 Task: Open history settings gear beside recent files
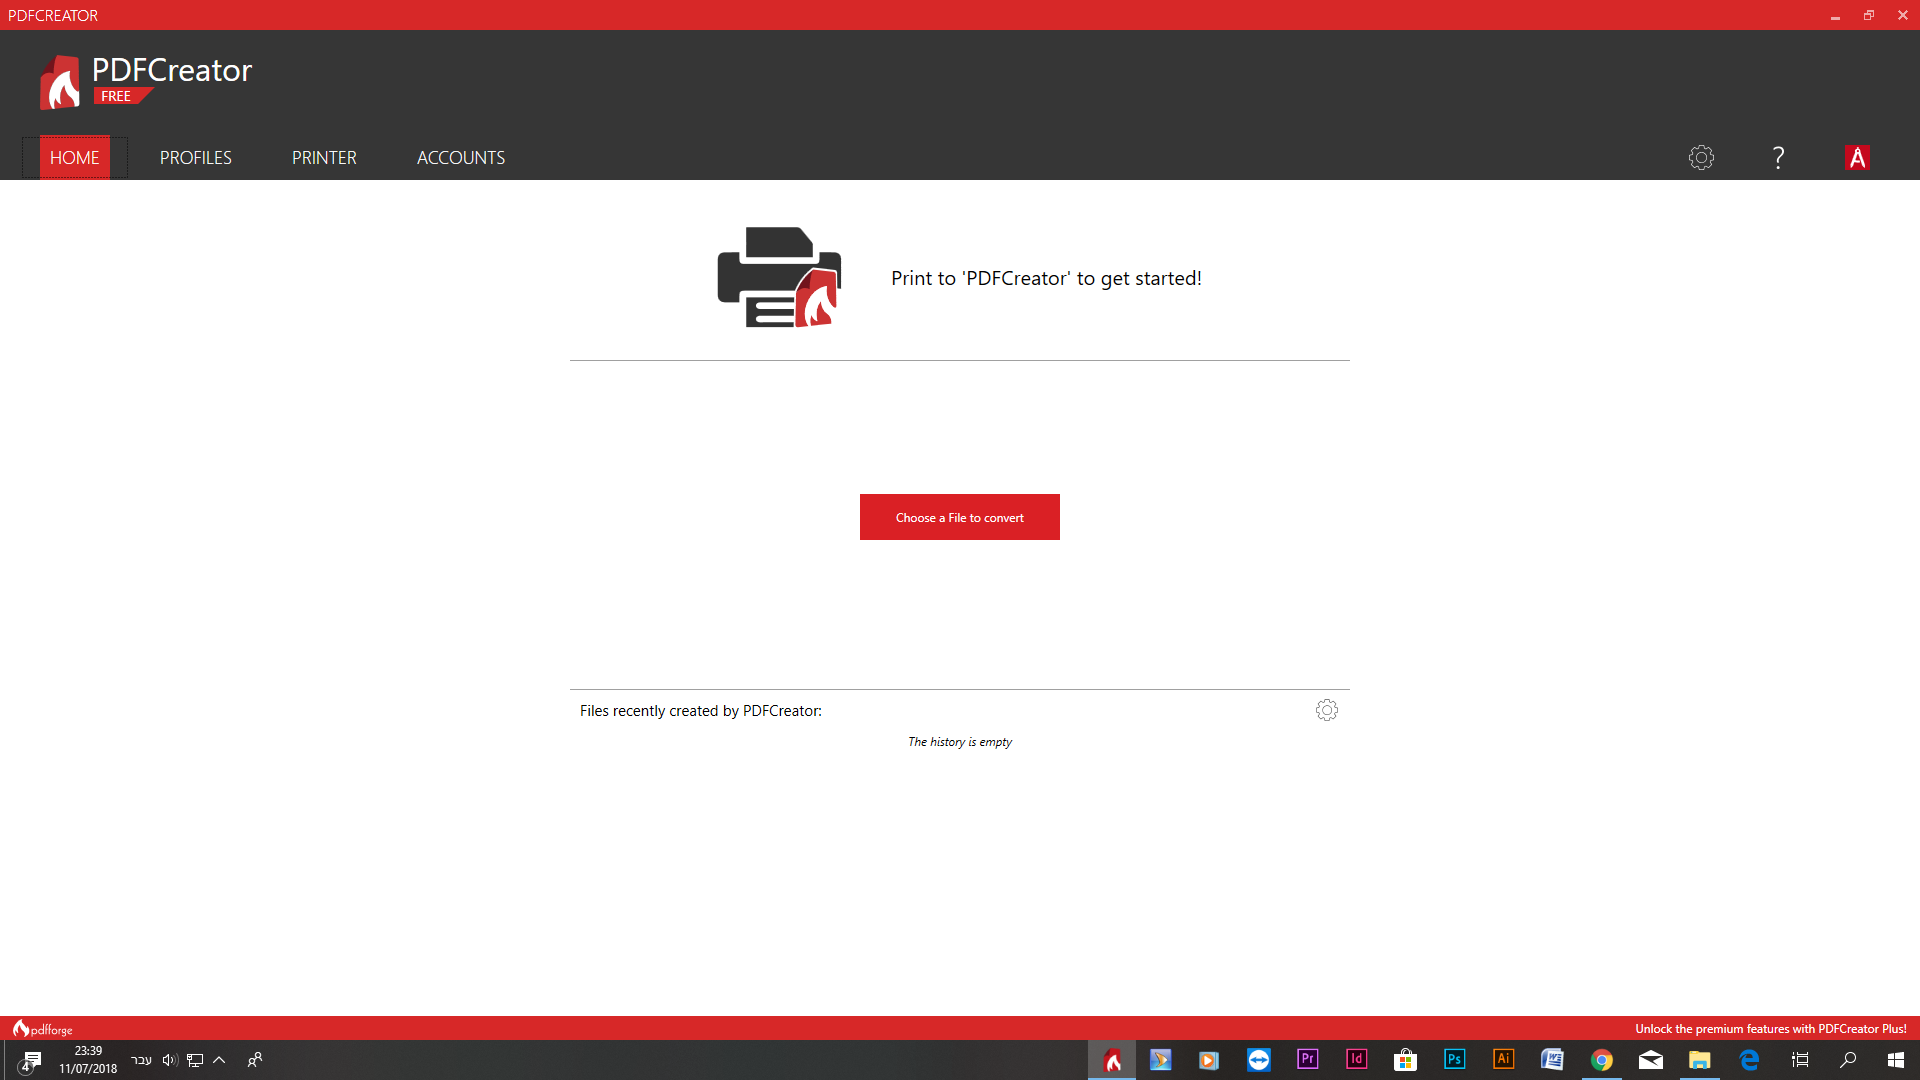click(1327, 710)
